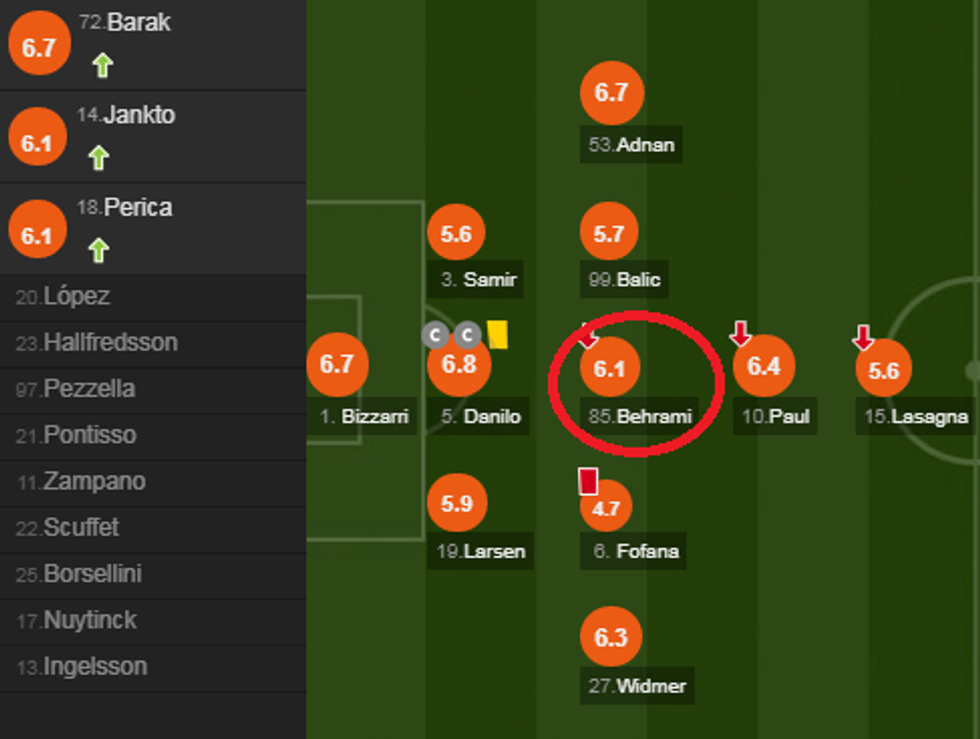The width and height of the screenshot is (980, 739).
Task: Click Fofana's red card icon
Action: [588, 481]
